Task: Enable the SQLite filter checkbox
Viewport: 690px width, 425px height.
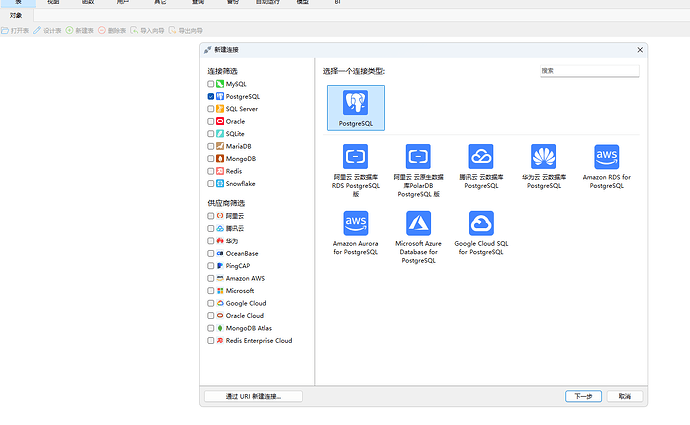Action: point(210,134)
